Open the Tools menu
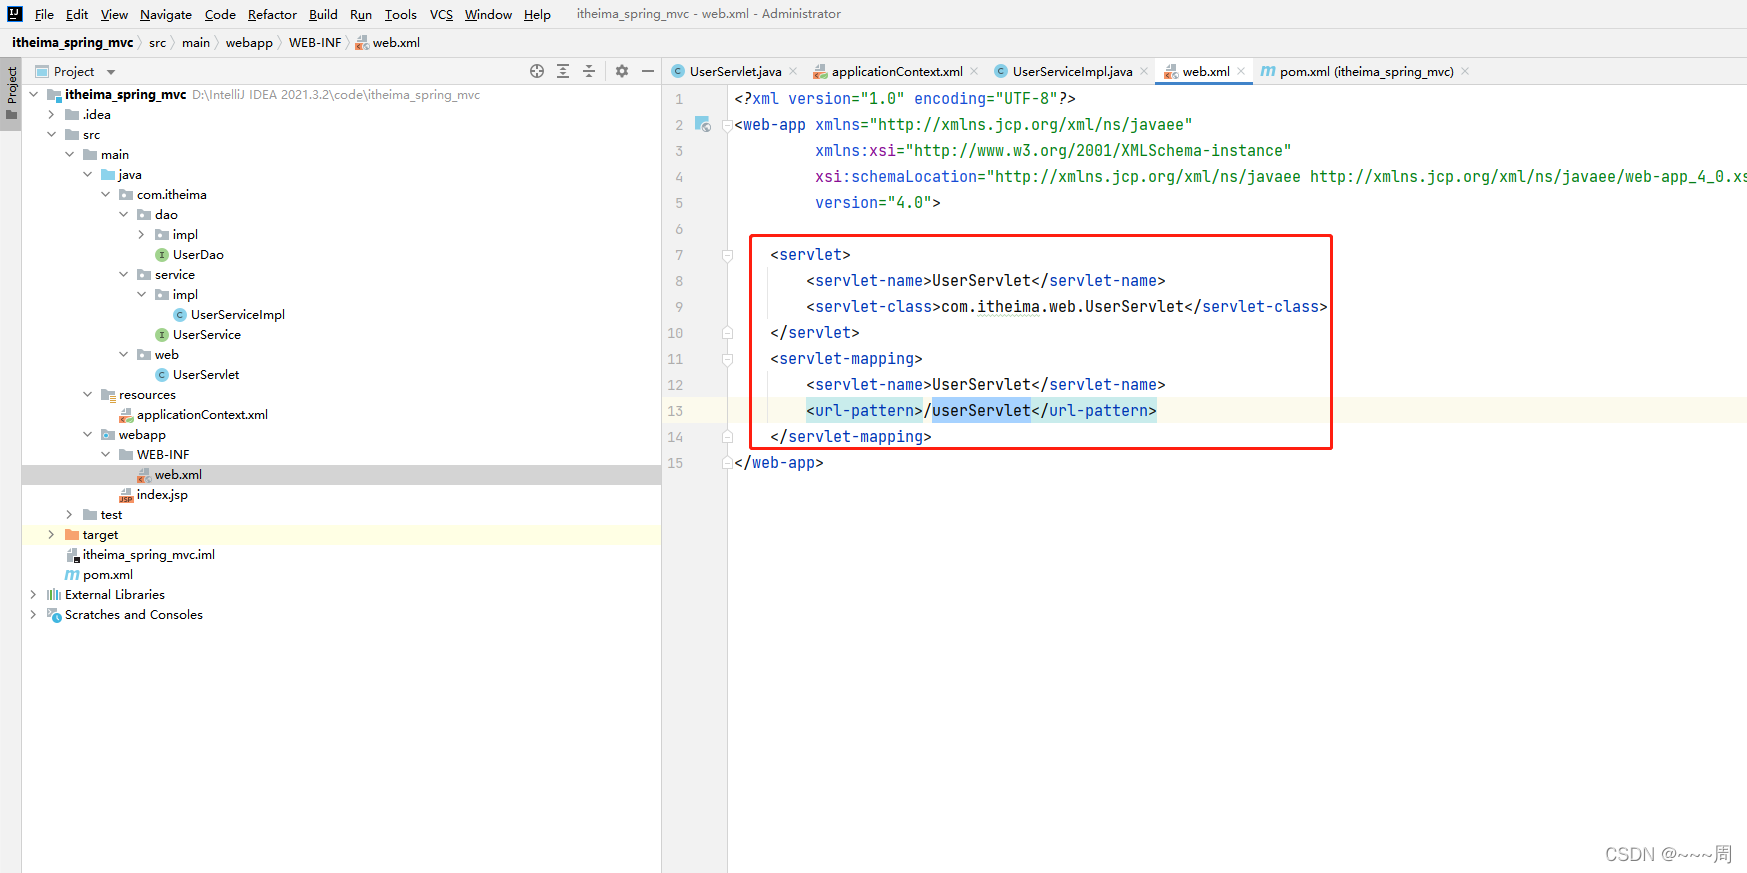The width and height of the screenshot is (1747, 873). (x=400, y=14)
